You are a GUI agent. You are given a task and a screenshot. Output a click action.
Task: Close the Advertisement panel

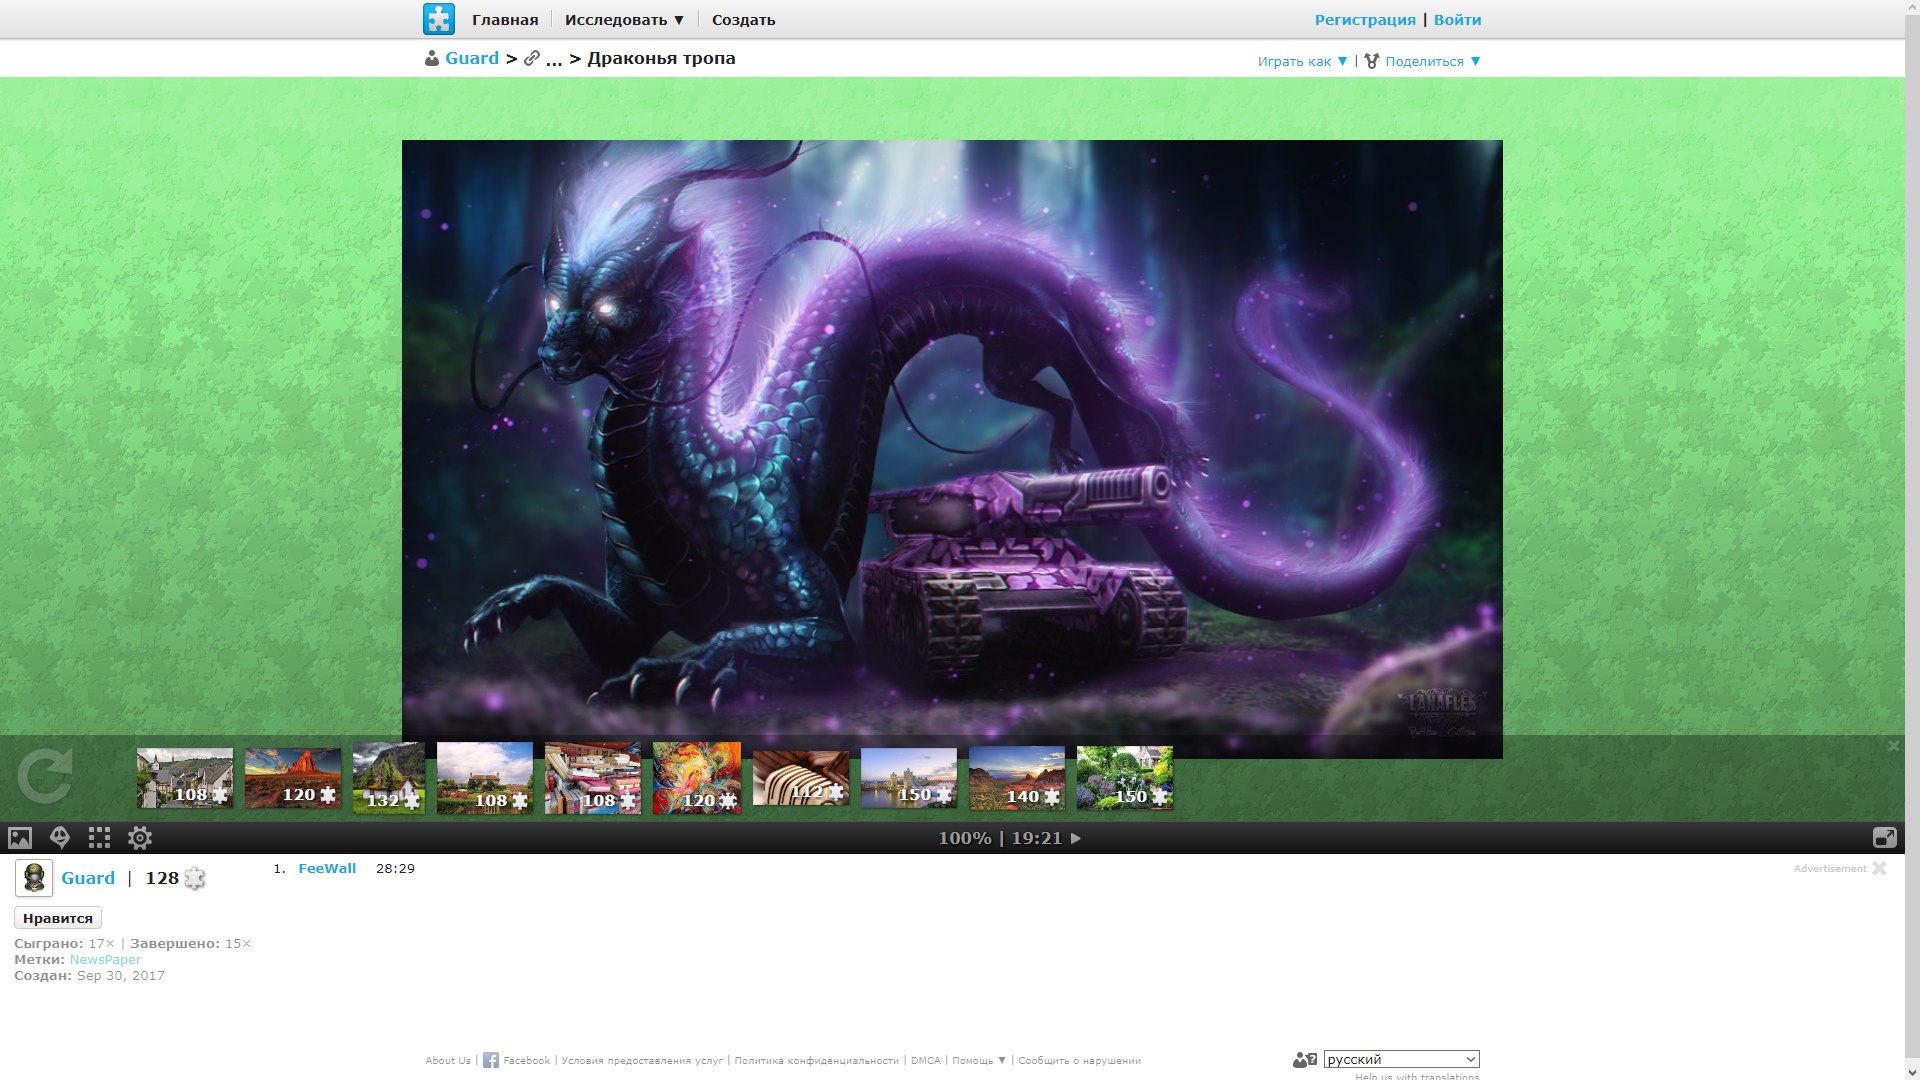[1879, 868]
